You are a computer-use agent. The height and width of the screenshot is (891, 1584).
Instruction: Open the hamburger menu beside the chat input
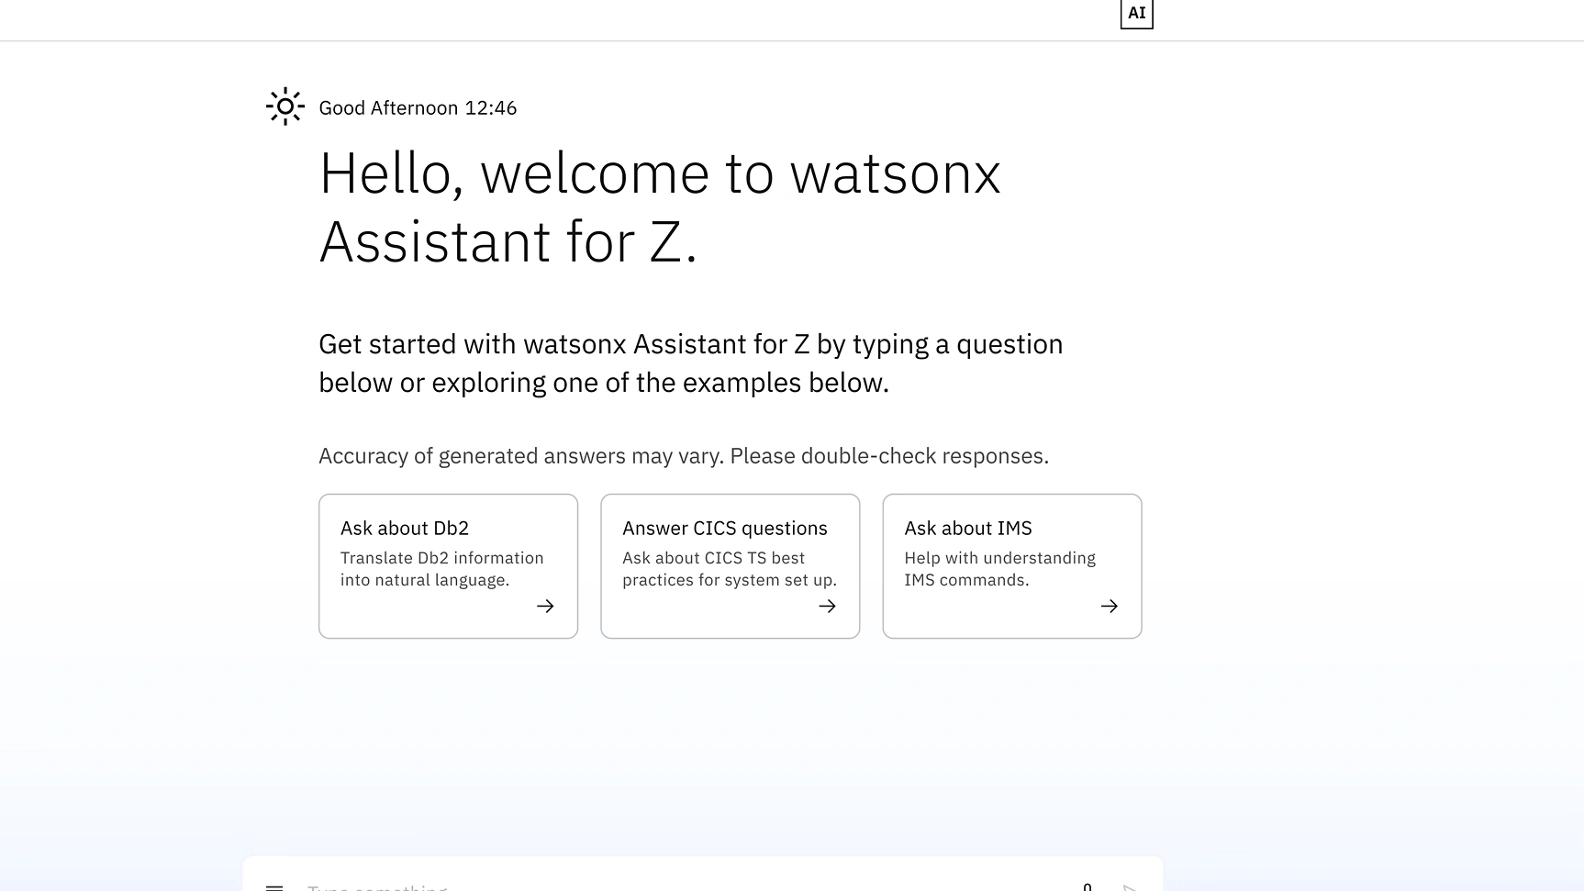pos(274,886)
